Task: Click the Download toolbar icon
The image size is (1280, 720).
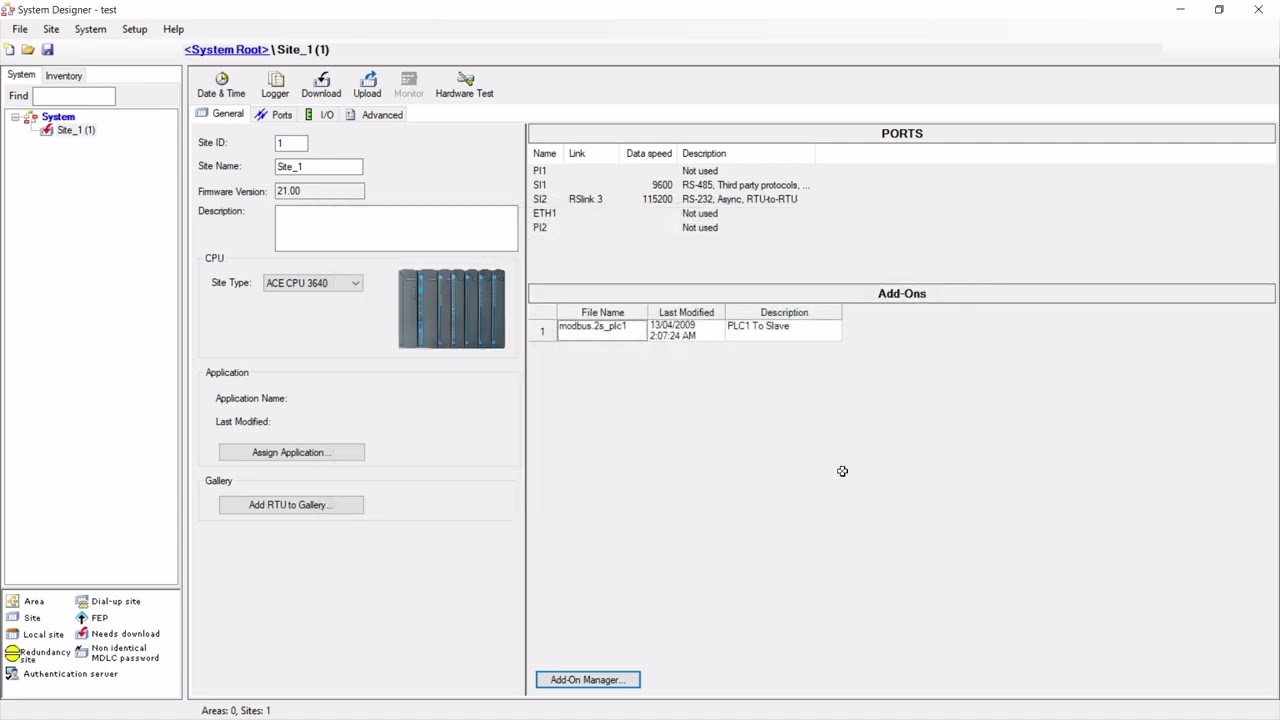Action: pos(321,85)
